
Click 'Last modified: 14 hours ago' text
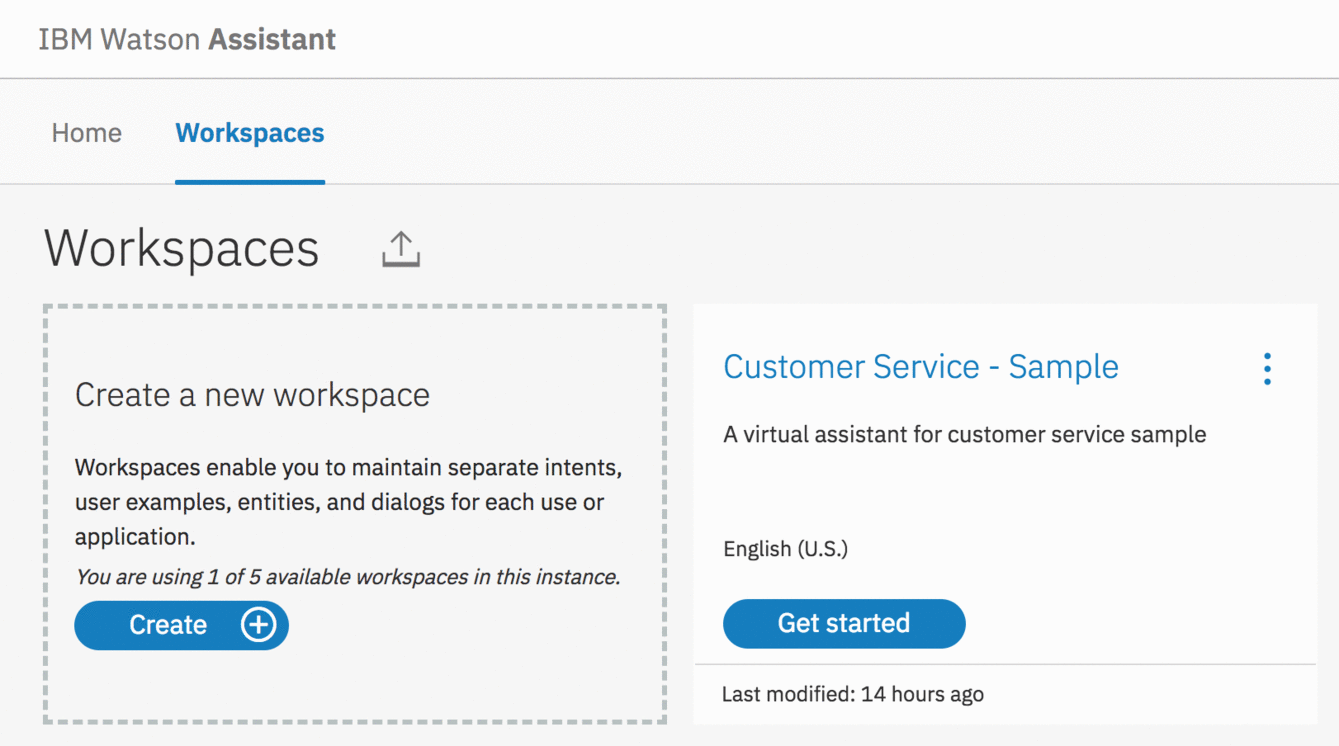pyautogui.click(x=853, y=694)
